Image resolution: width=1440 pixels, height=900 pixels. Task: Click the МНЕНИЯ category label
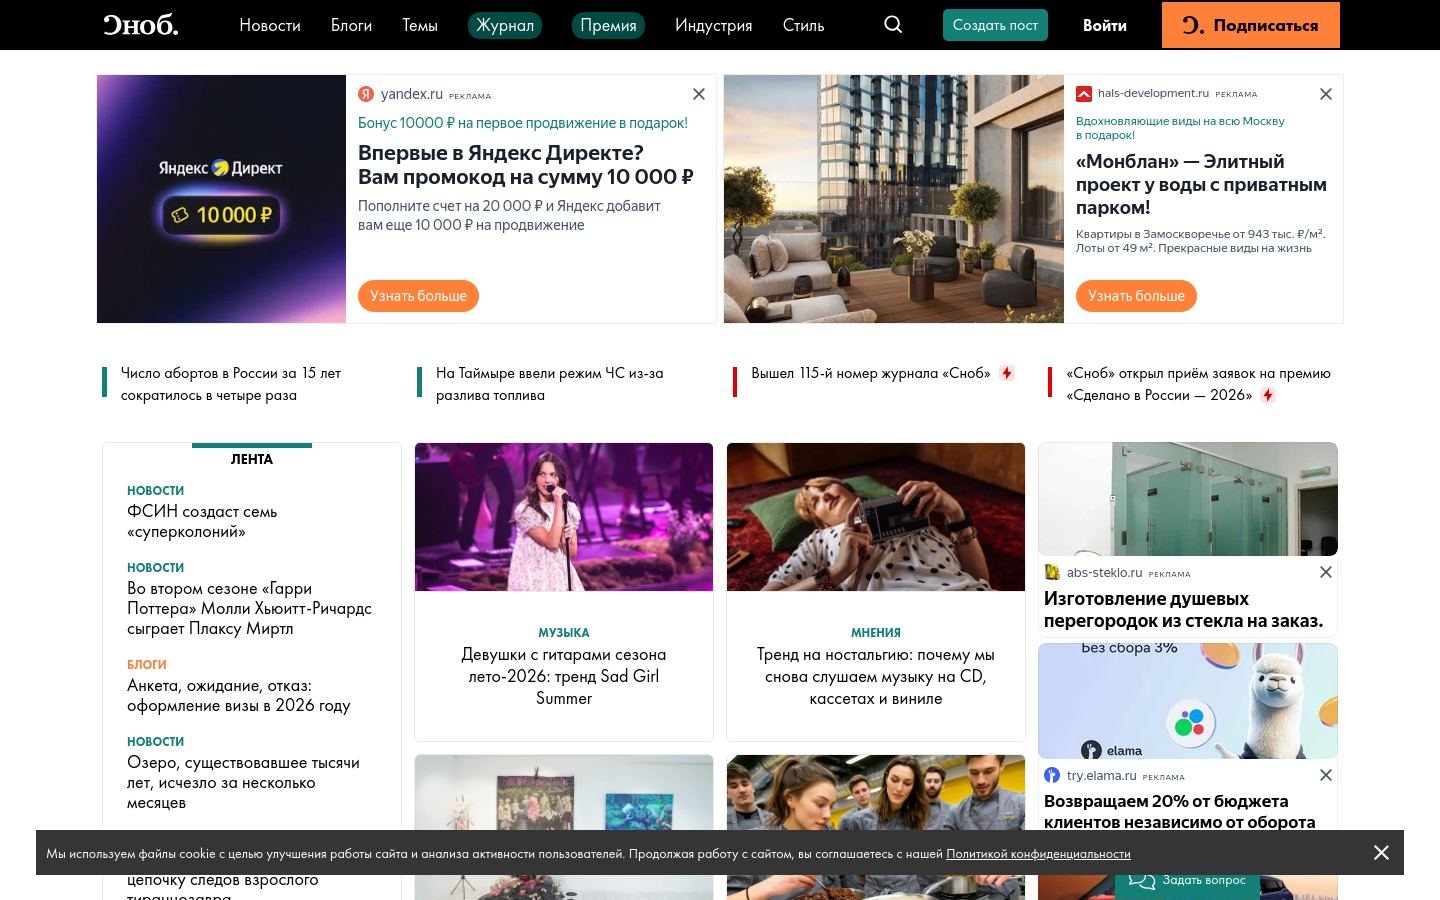(x=876, y=632)
